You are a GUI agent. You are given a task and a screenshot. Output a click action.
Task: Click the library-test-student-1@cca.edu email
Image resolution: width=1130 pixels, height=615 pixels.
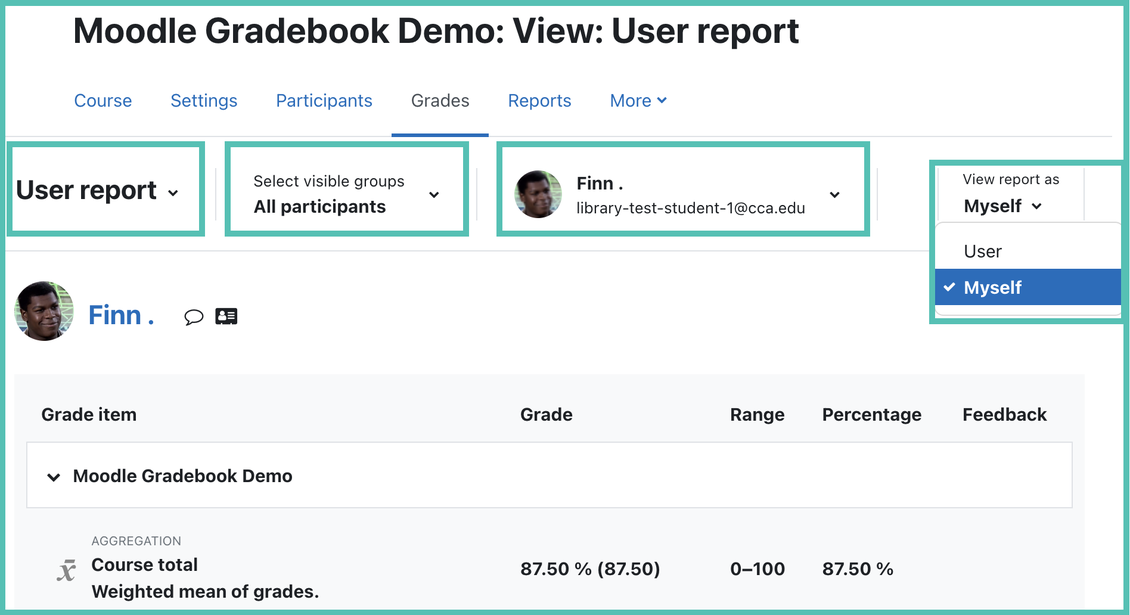690,208
